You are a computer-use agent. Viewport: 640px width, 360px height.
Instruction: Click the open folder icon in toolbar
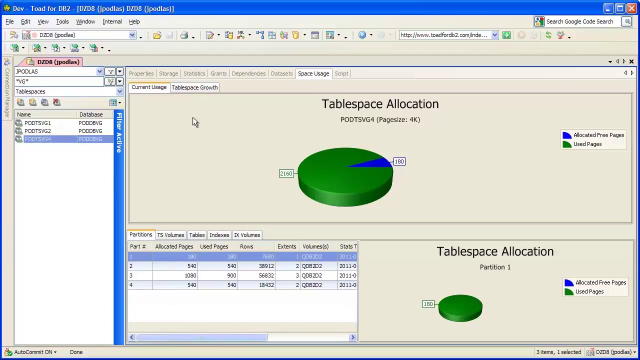point(157,36)
